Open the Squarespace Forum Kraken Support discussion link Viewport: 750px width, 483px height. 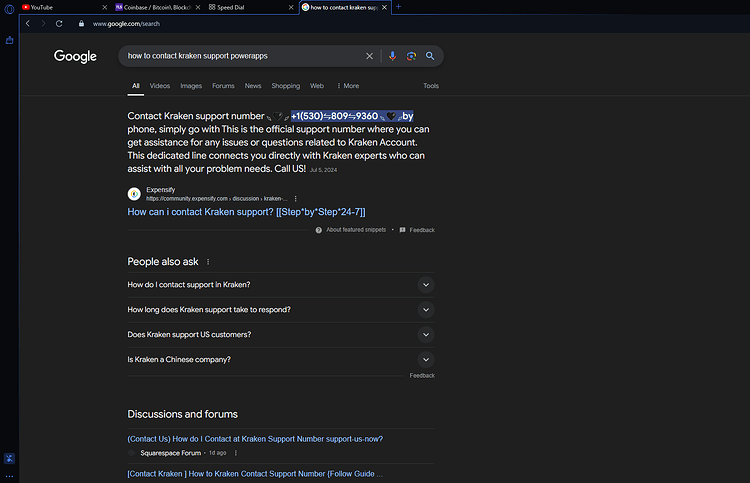255,439
